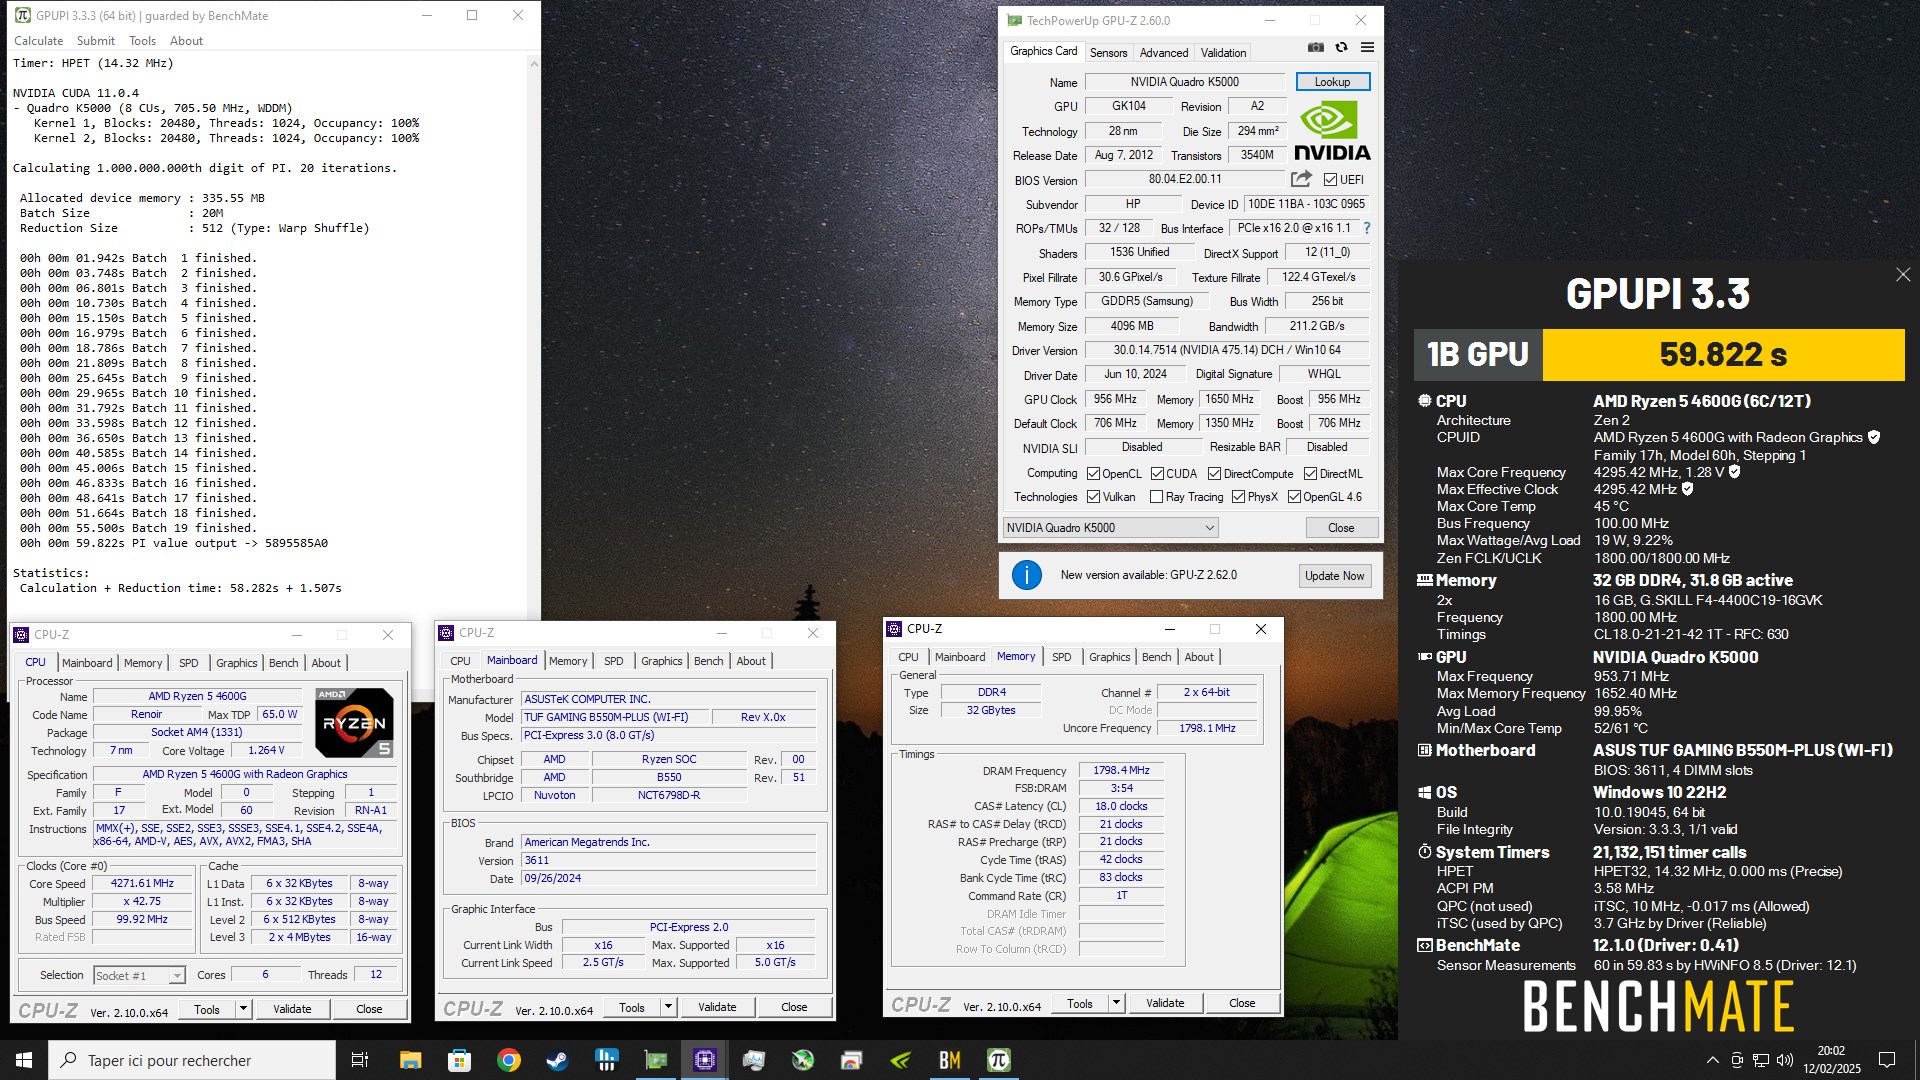Switch to BenchMate via its BM taskbar icon
Screen dimensions: 1920x1080
coord(949,1060)
